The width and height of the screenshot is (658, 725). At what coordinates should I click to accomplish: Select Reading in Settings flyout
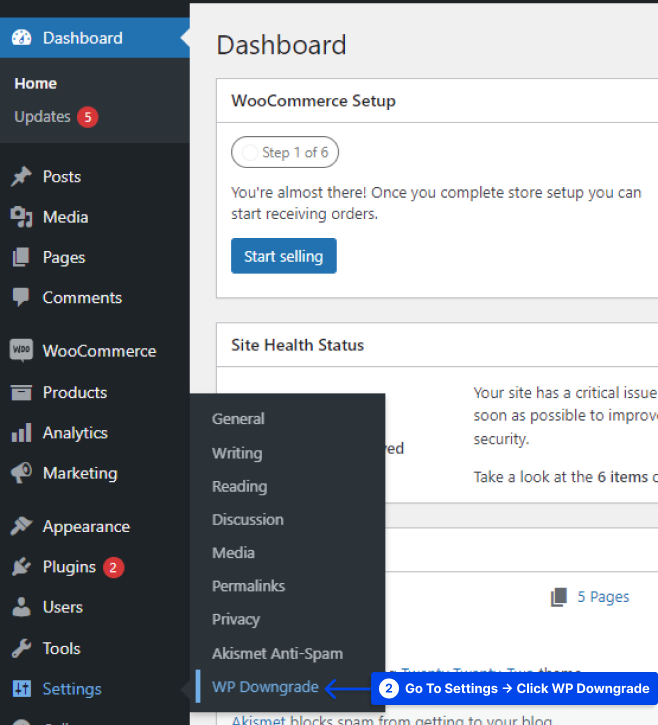(x=240, y=486)
